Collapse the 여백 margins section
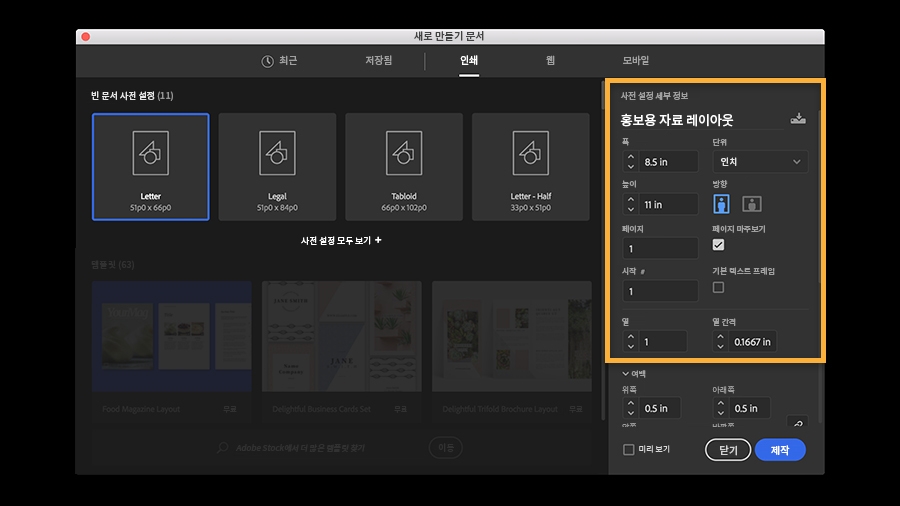Screen dimensions: 900x506 [625, 373]
